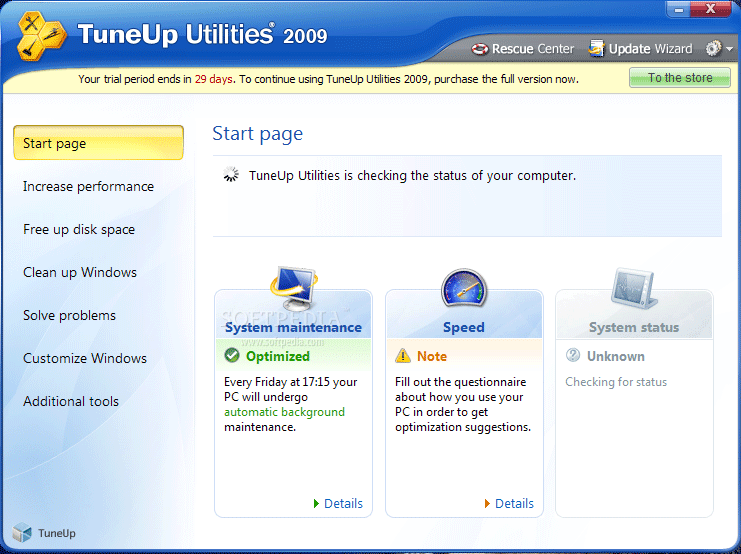Open the Customize Windows section
741x554 pixels.
85,358
